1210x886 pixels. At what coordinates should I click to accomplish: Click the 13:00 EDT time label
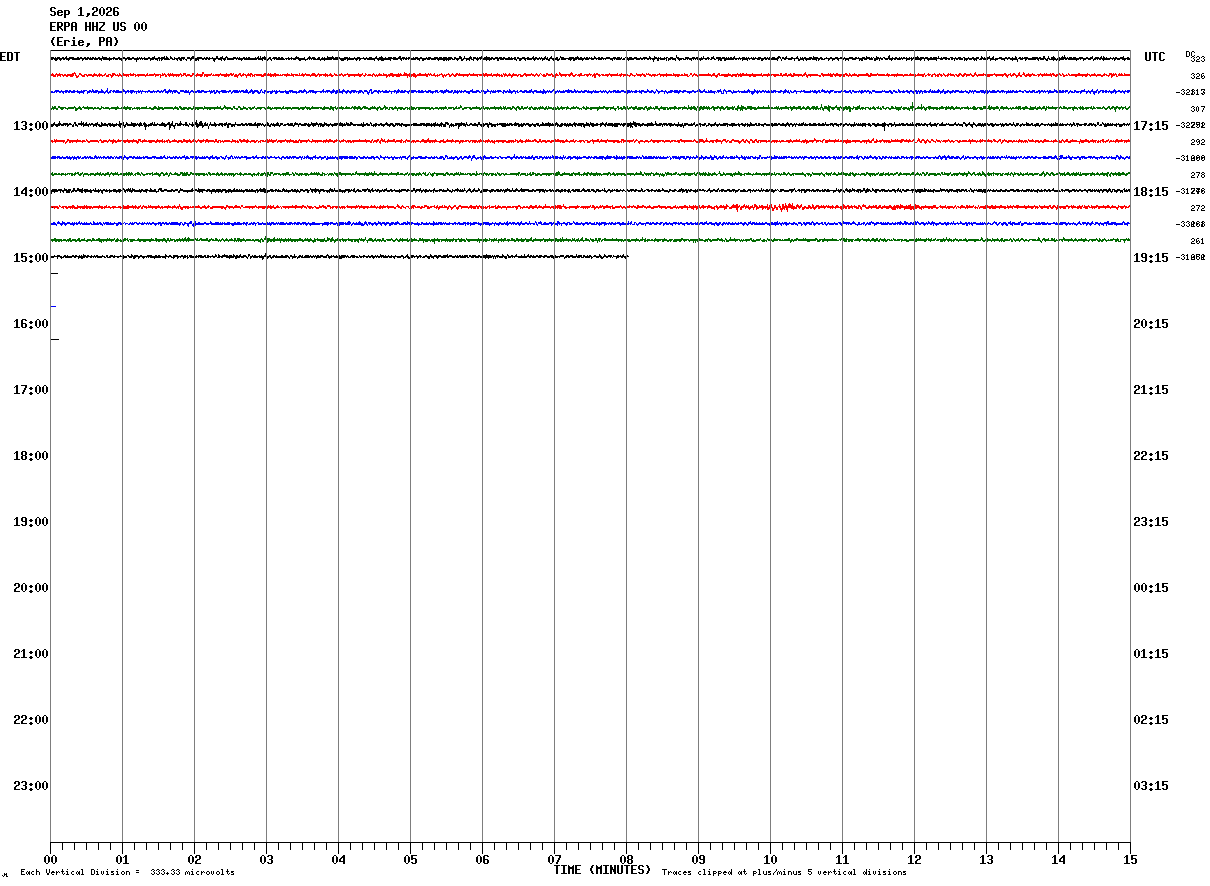[x=31, y=126]
